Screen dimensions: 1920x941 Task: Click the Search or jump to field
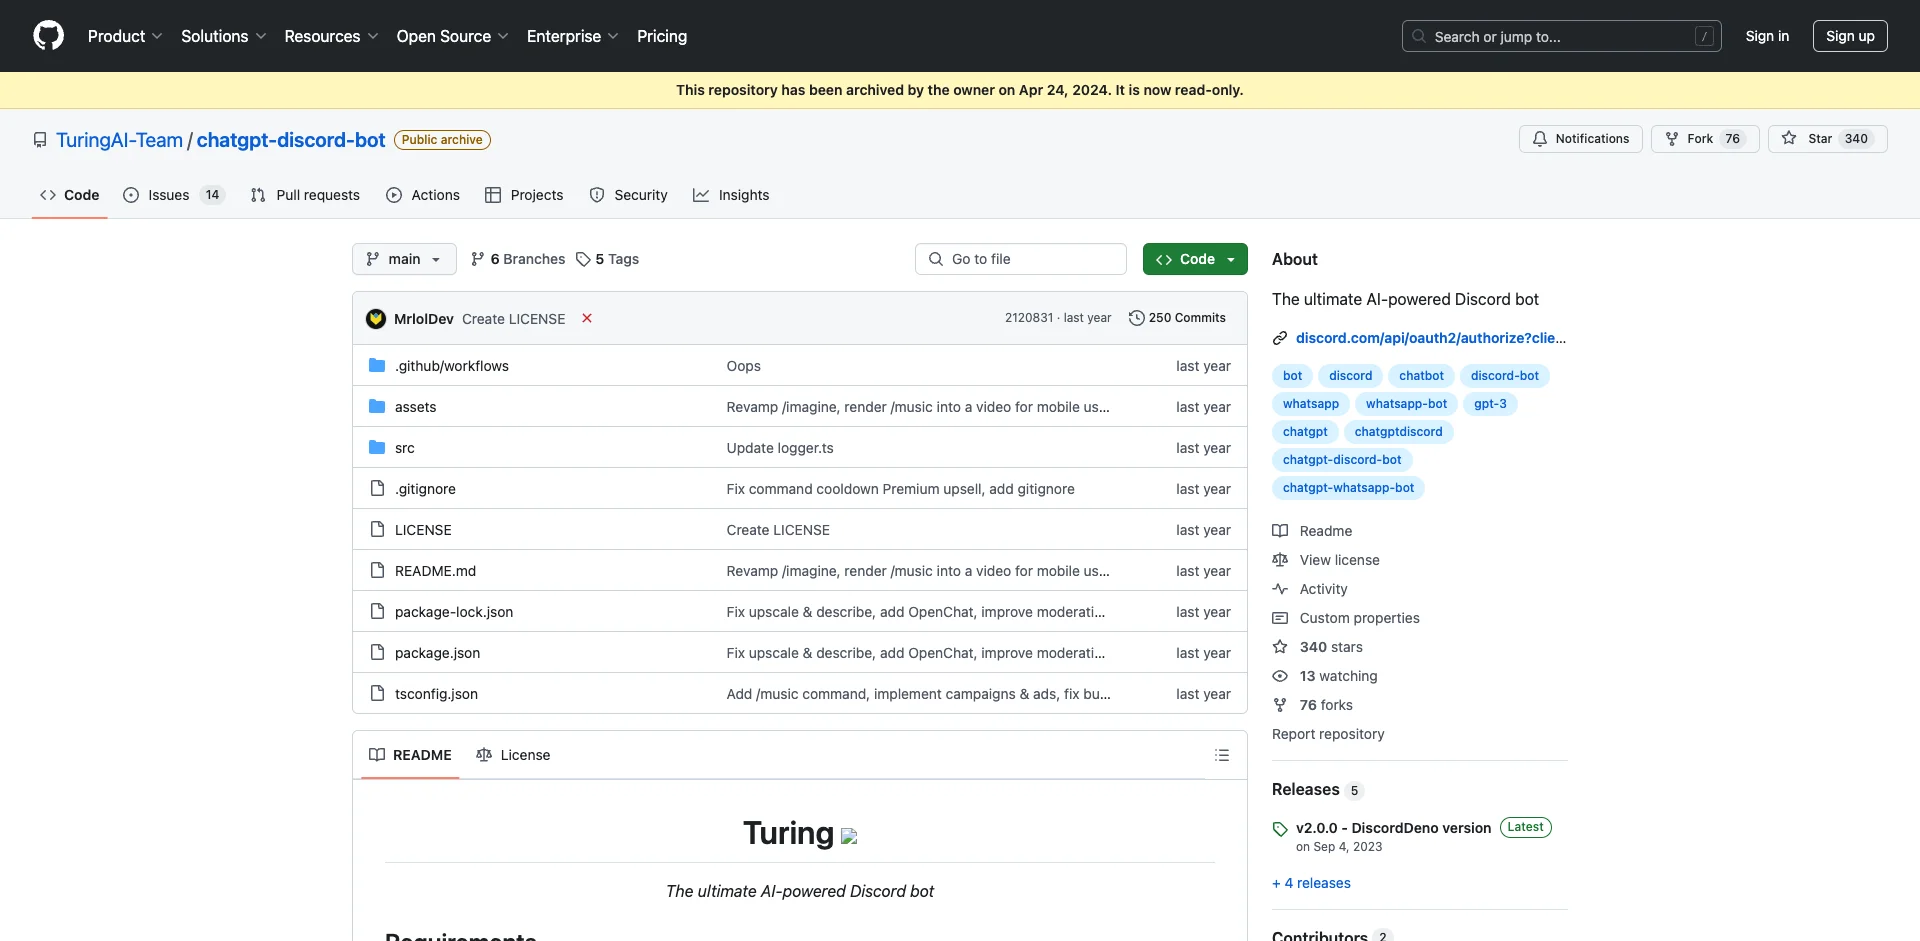coord(1561,36)
